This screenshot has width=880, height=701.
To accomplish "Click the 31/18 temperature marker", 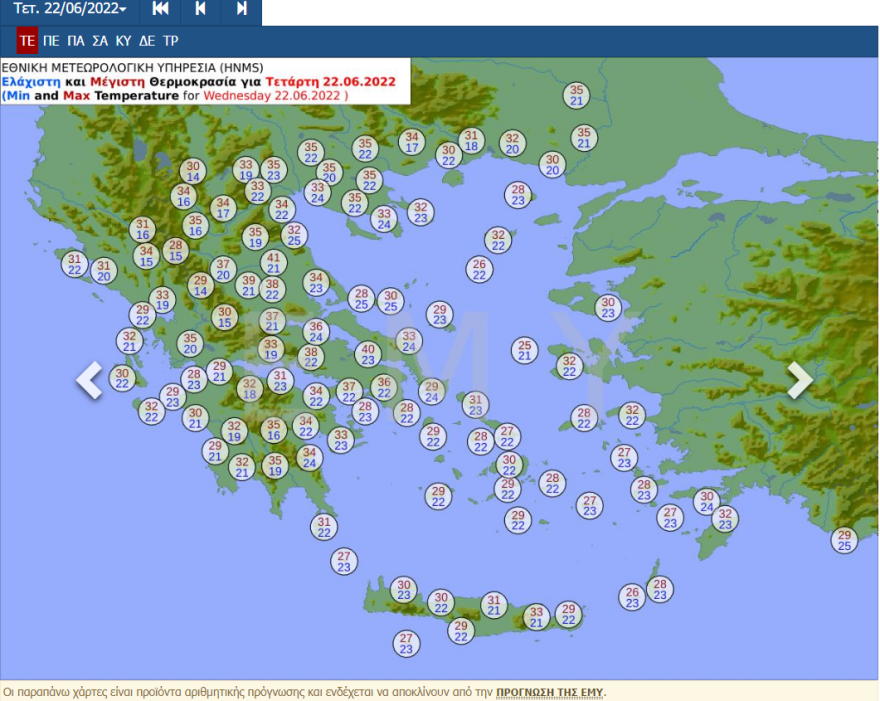I will (471, 141).
